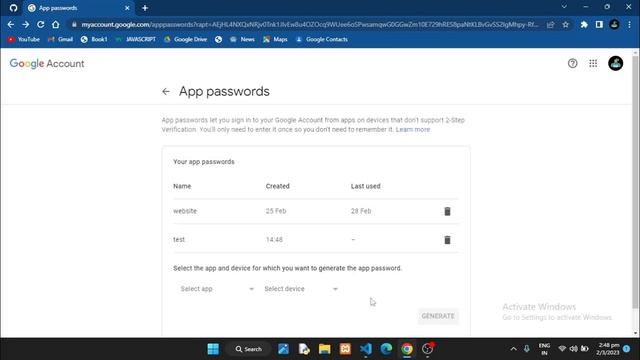Open the Google apps grid
This screenshot has height=360, width=640.
click(593, 63)
